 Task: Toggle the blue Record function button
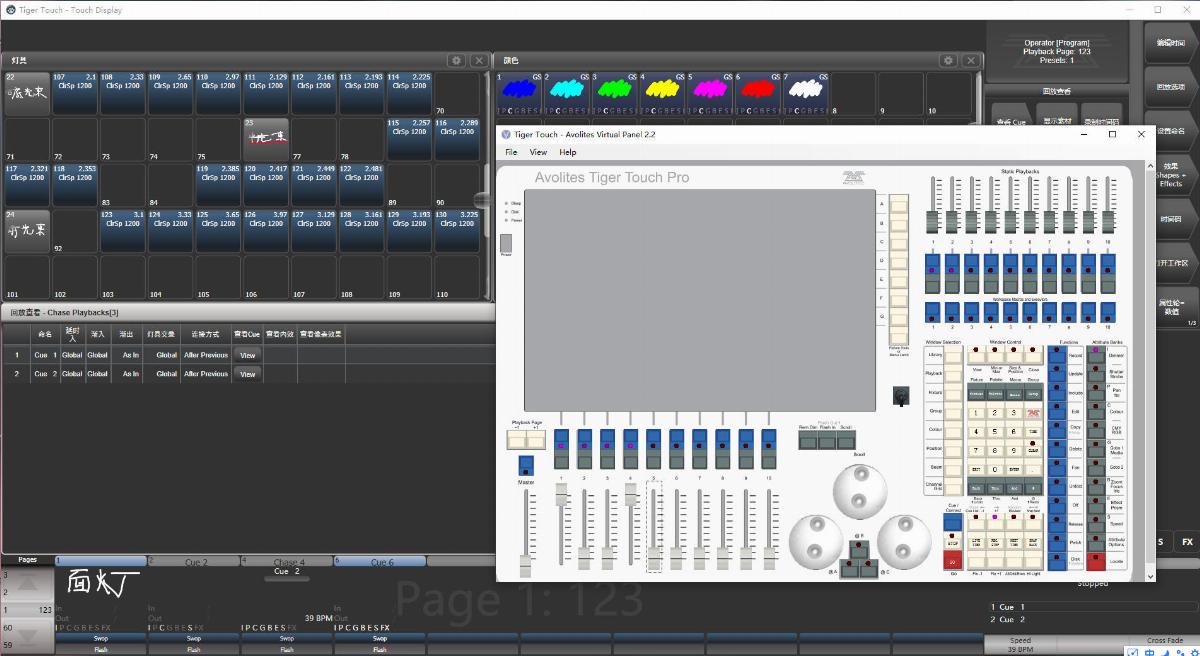click(1058, 354)
